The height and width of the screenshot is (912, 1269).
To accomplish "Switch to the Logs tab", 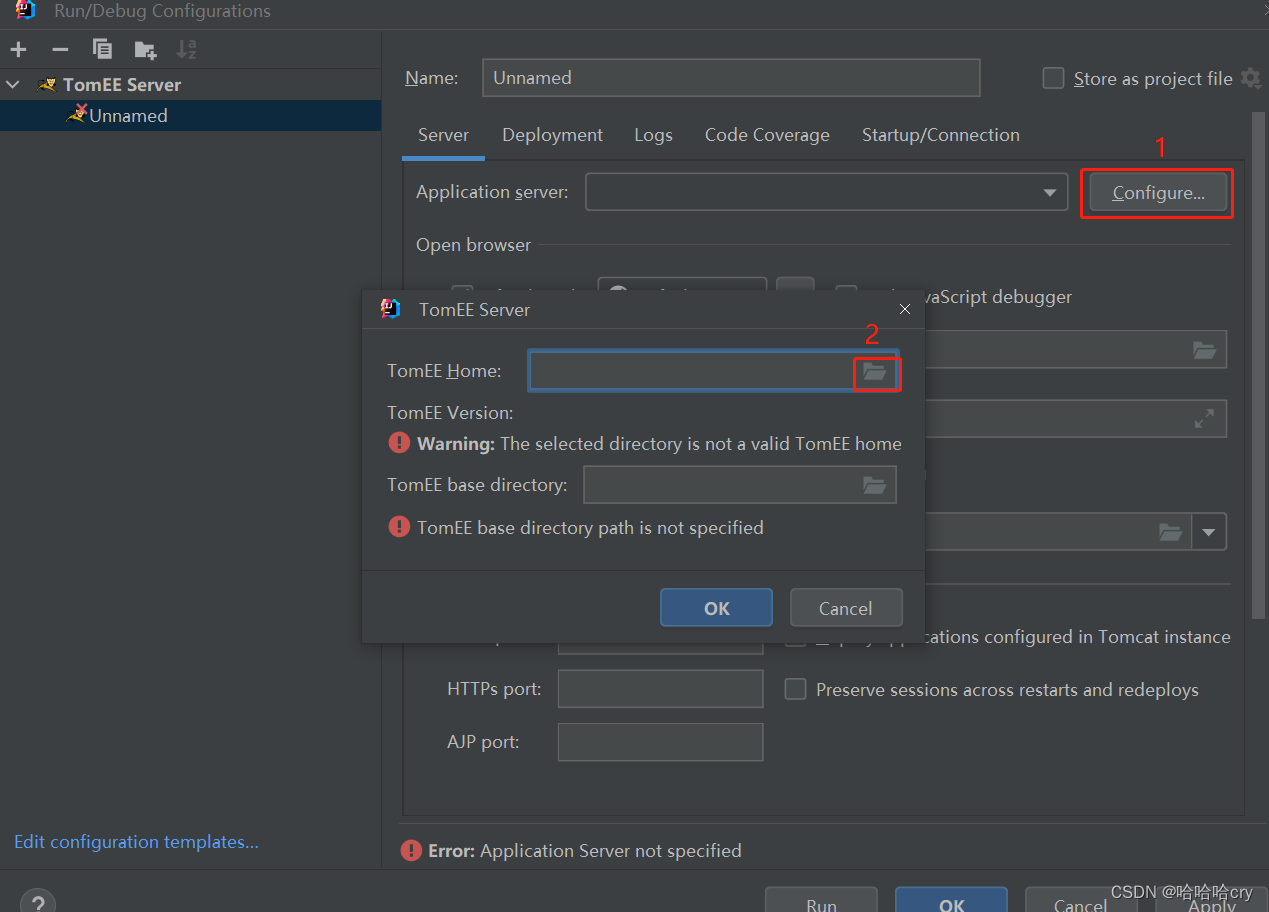I will point(653,135).
